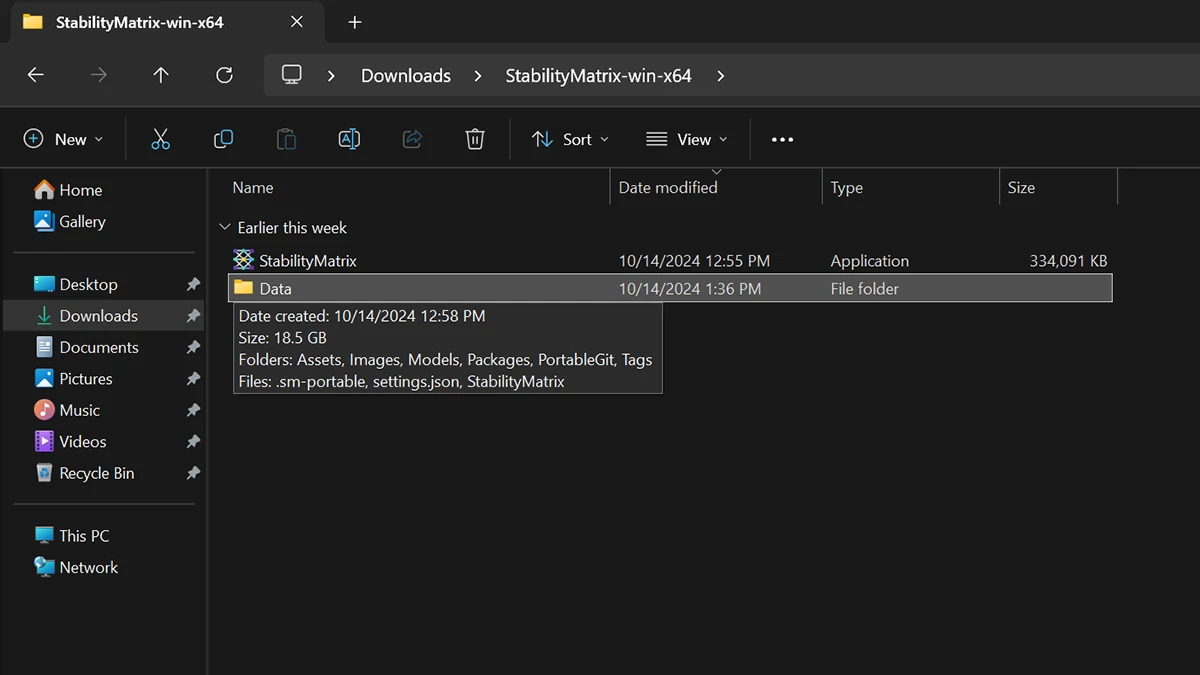1200x675 pixels.
Task: Open the New item dropdown
Action: tap(64, 139)
